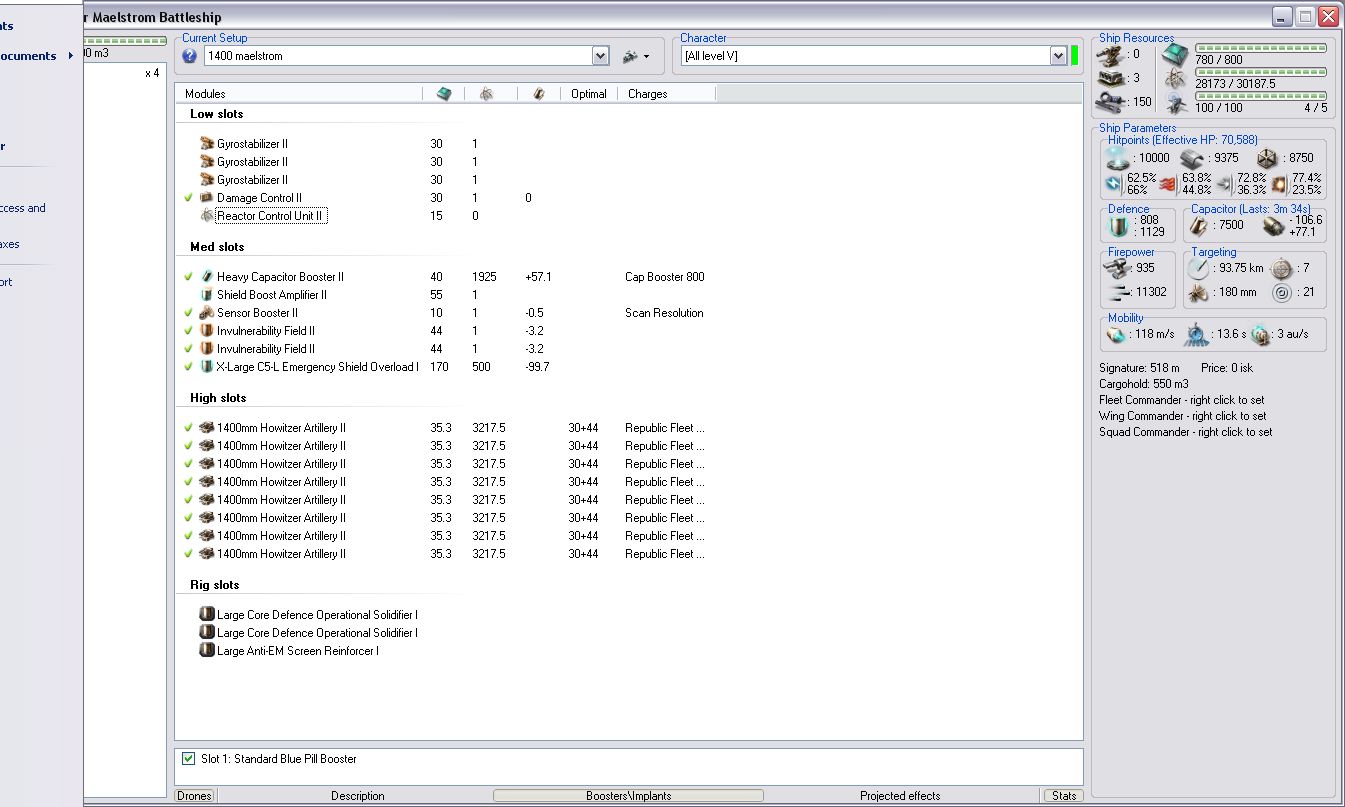1345x807 pixels.
Task: Sort by the powergrid column header icon
Action: [486, 94]
